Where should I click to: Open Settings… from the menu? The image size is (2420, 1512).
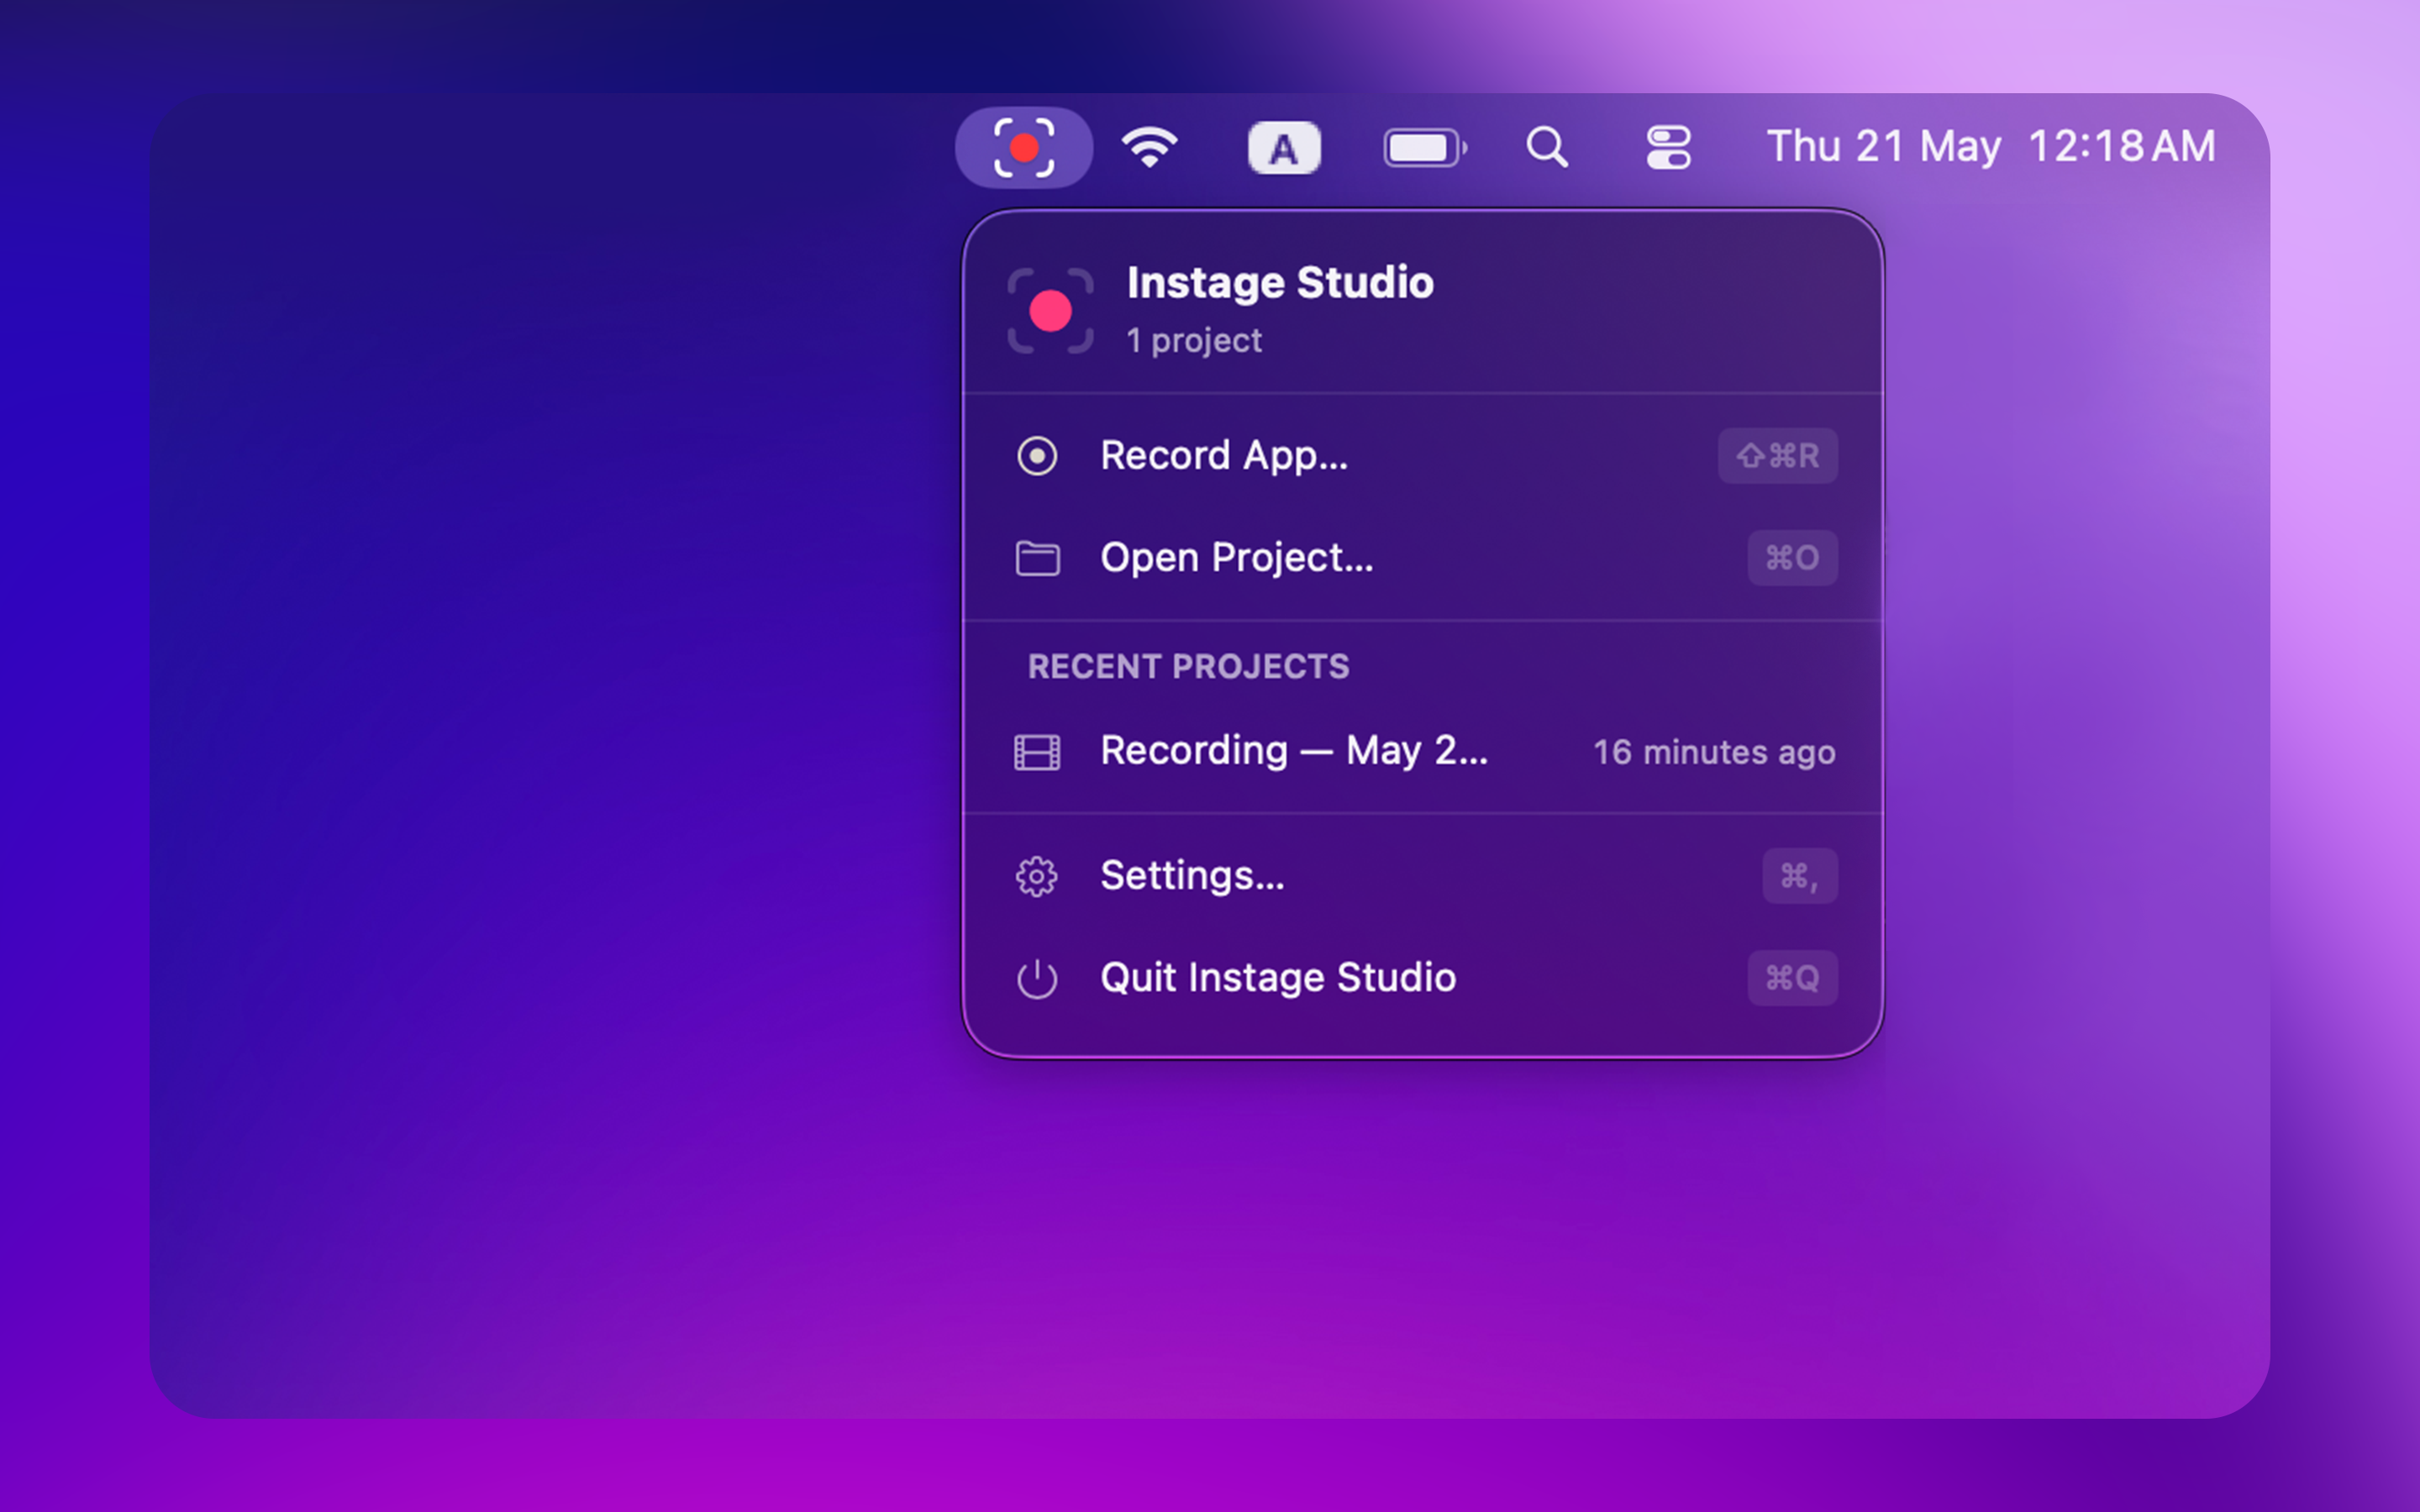(x=1423, y=876)
